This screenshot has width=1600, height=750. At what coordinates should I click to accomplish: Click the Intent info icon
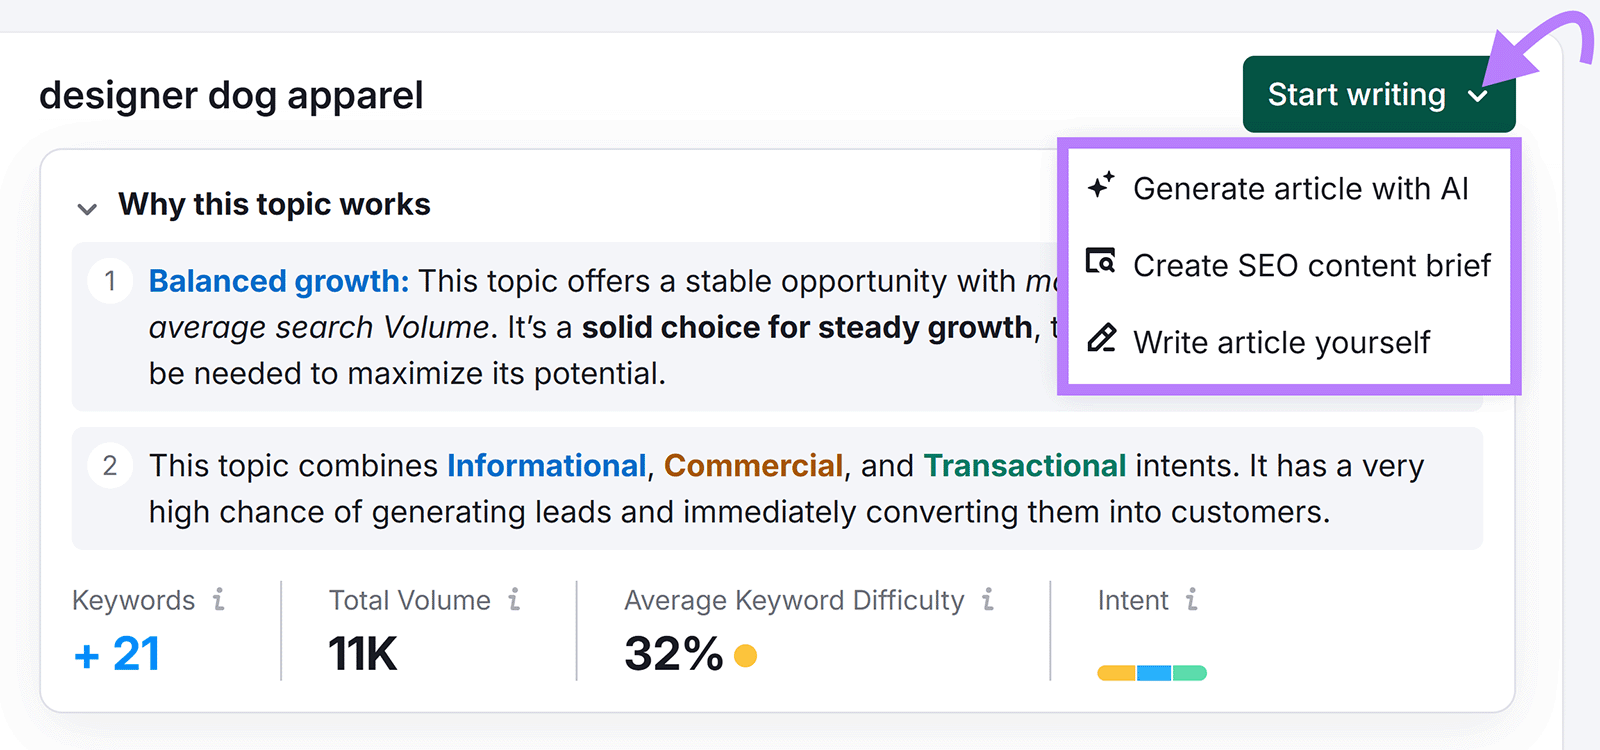1190,600
